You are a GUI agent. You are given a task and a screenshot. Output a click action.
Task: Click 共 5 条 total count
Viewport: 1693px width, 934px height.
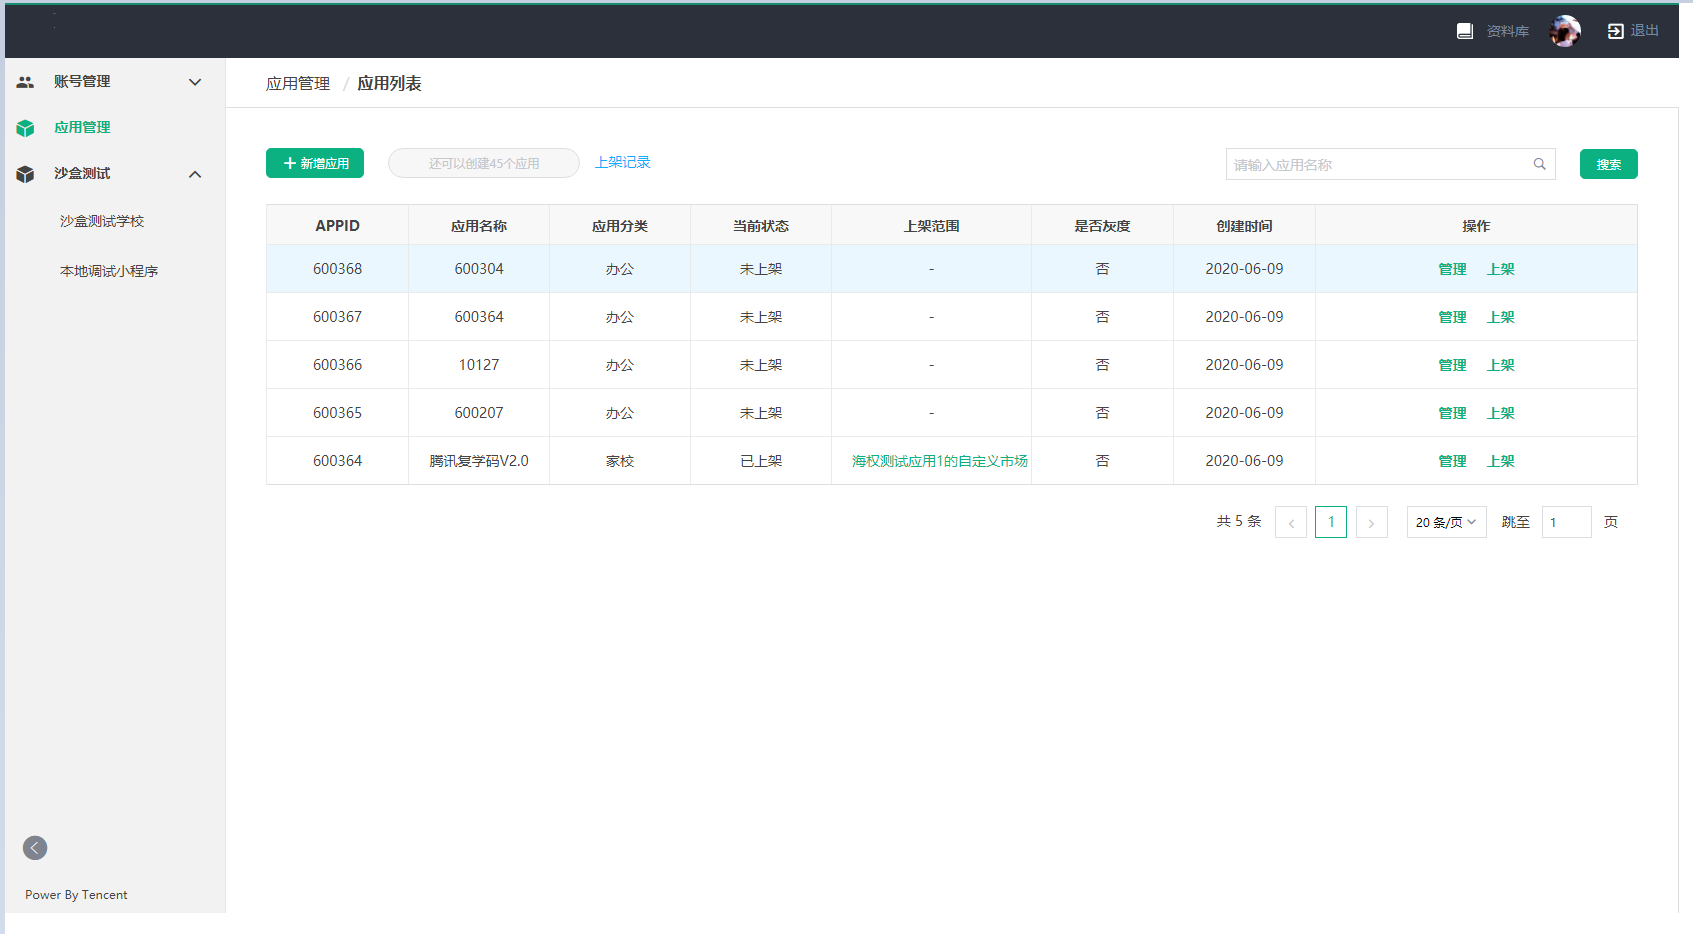coord(1239,522)
